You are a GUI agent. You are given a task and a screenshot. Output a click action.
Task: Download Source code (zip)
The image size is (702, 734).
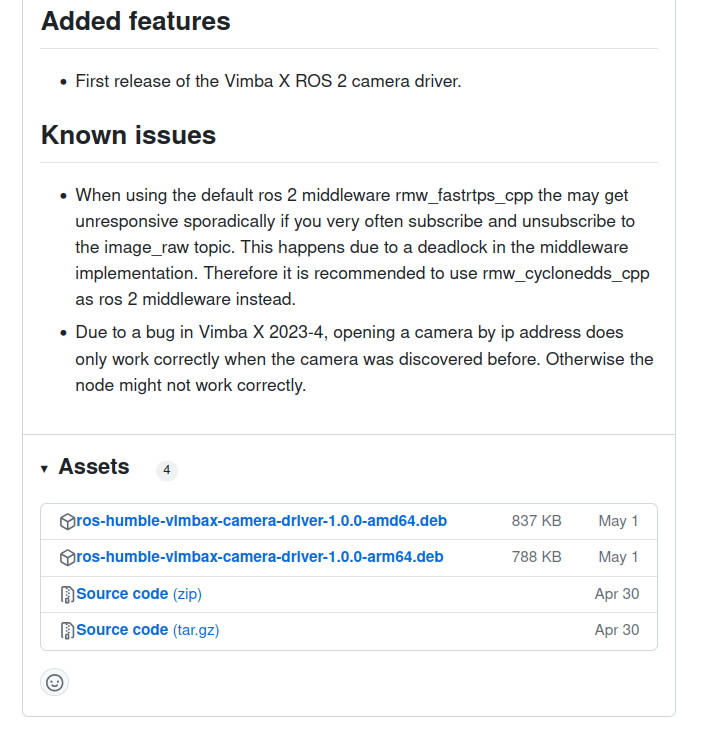pyautogui.click(x=139, y=594)
